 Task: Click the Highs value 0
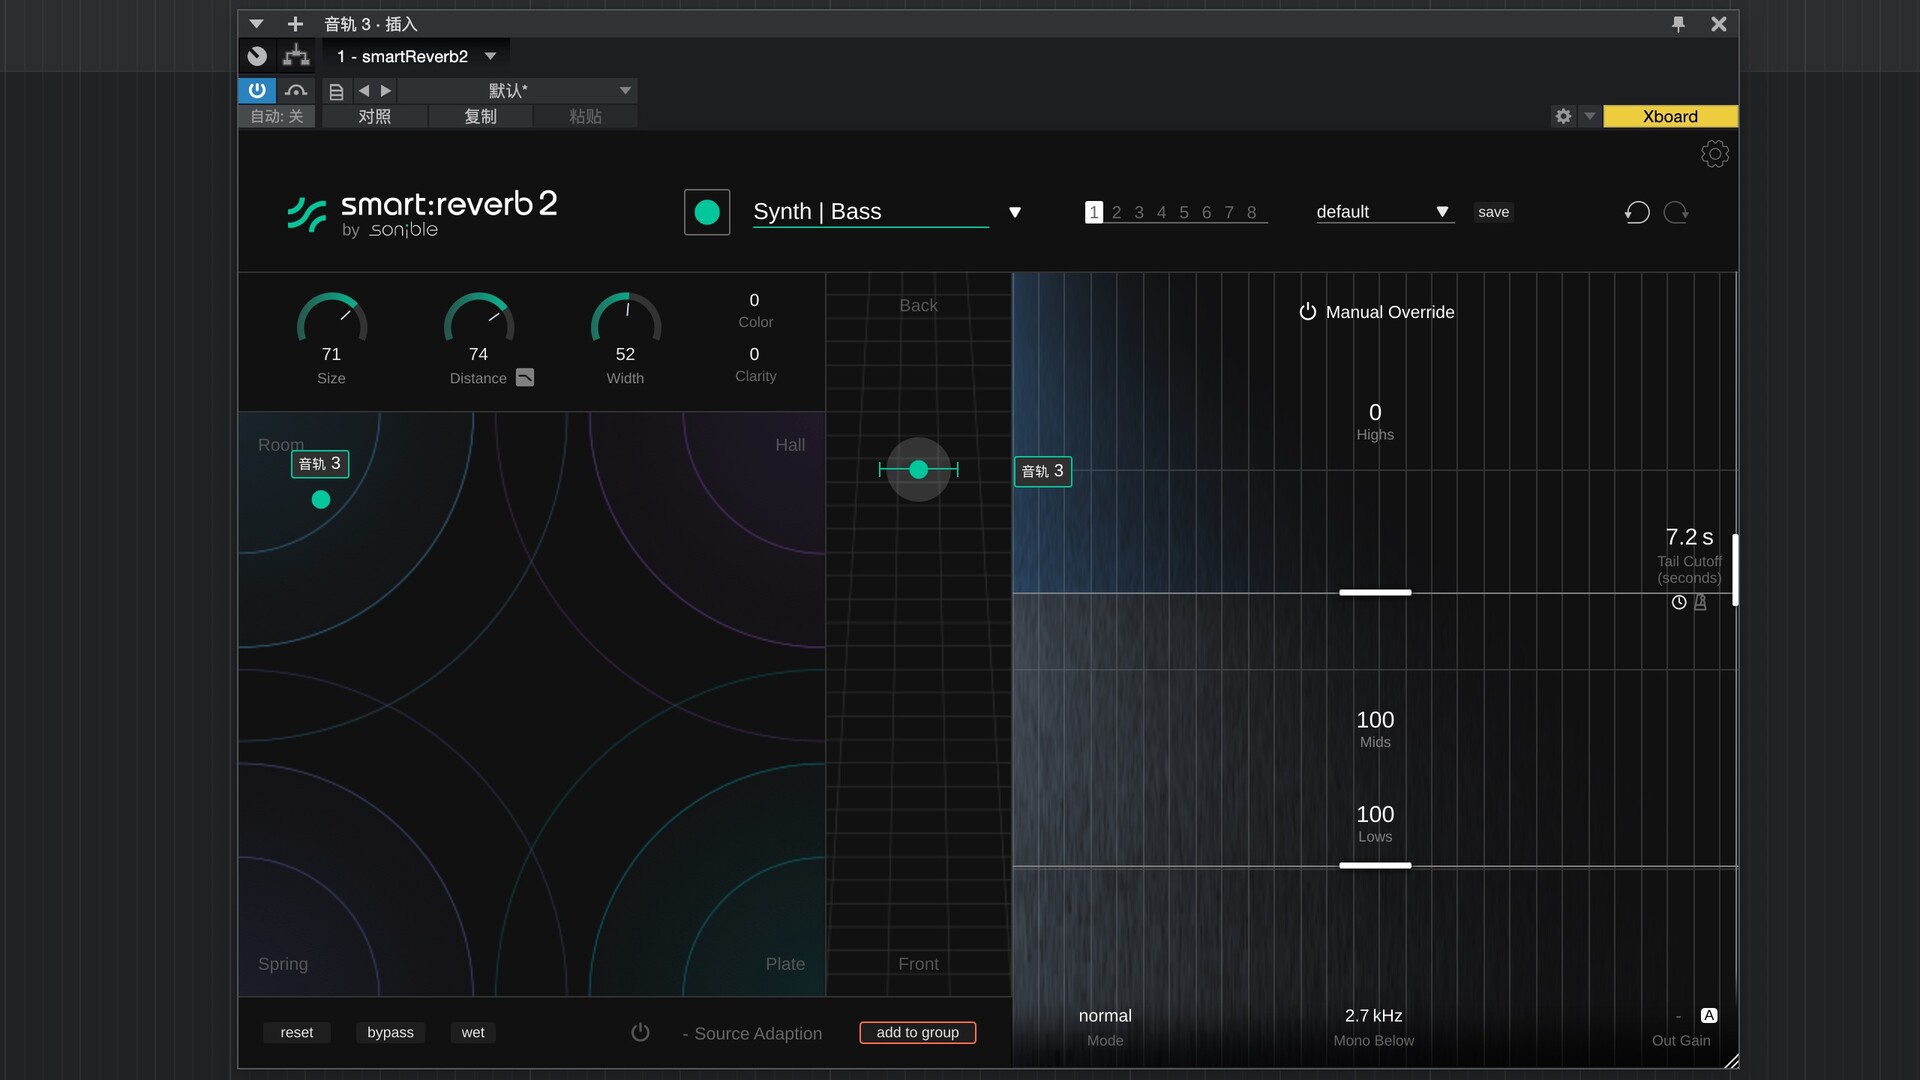pos(1375,412)
